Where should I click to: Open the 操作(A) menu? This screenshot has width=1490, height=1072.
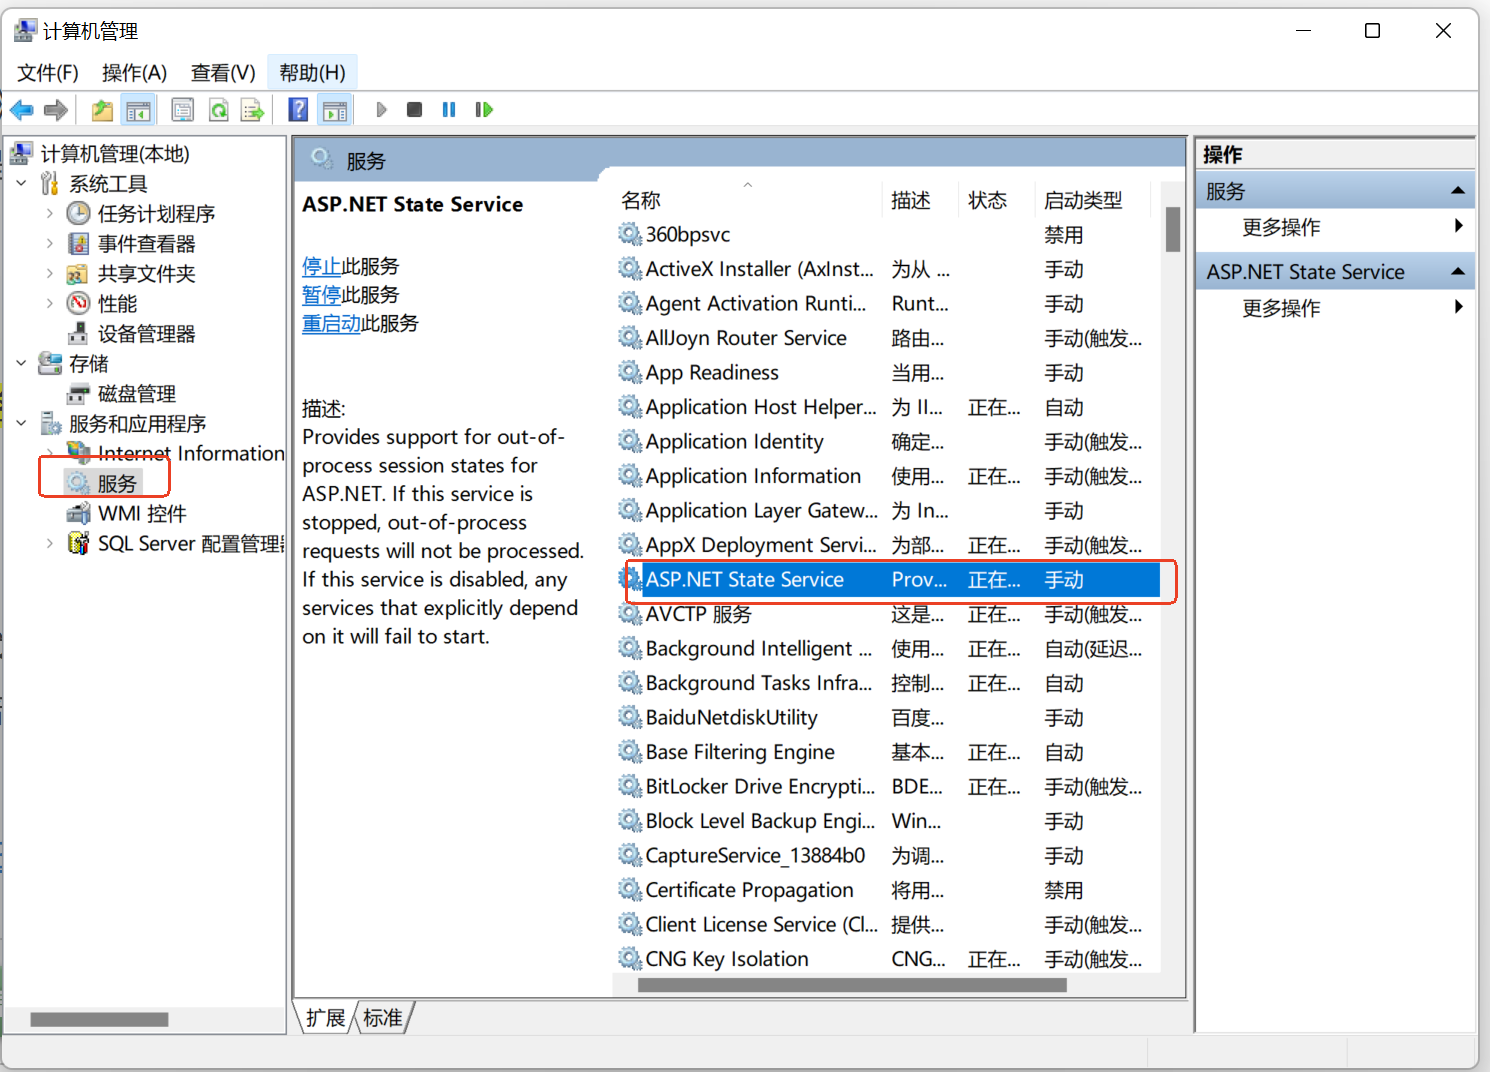(134, 72)
